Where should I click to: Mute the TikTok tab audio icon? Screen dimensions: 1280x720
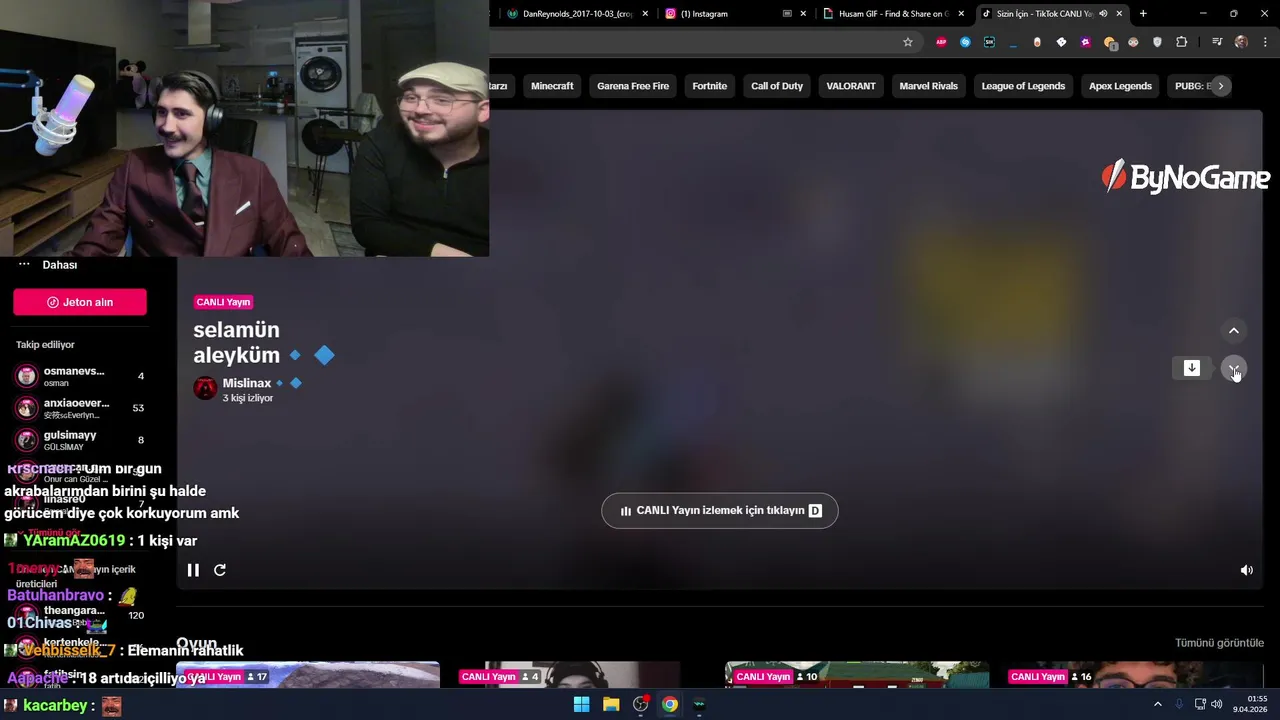click(x=1103, y=14)
